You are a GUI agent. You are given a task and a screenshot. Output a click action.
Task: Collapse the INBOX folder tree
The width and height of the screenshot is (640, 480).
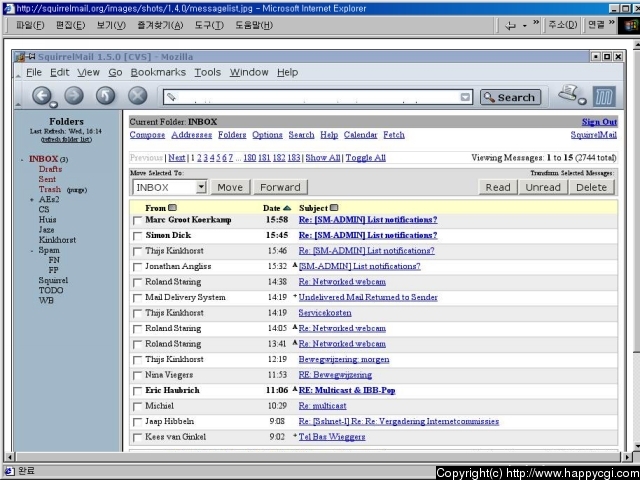point(22,159)
